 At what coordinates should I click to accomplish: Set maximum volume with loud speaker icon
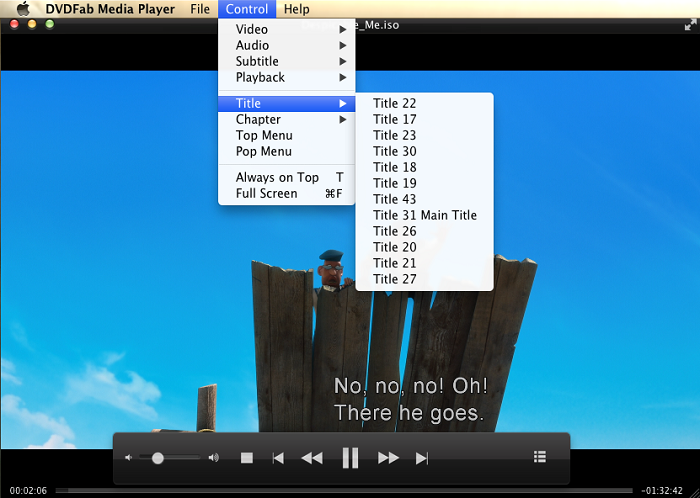click(214, 458)
